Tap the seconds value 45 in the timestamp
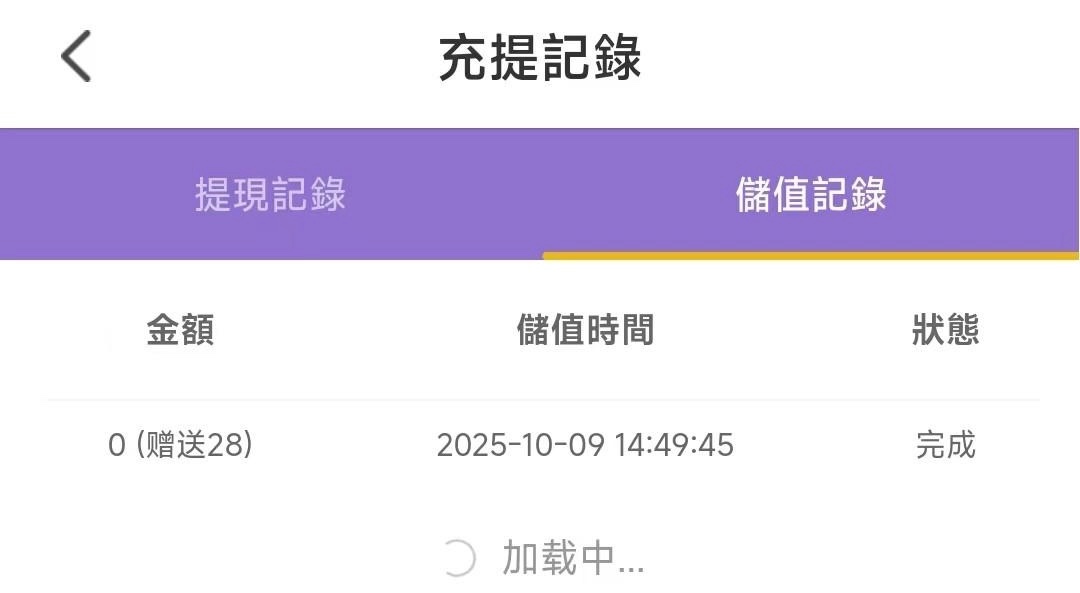The width and height of the screenshot is (1080, 593). coord(717,444)
